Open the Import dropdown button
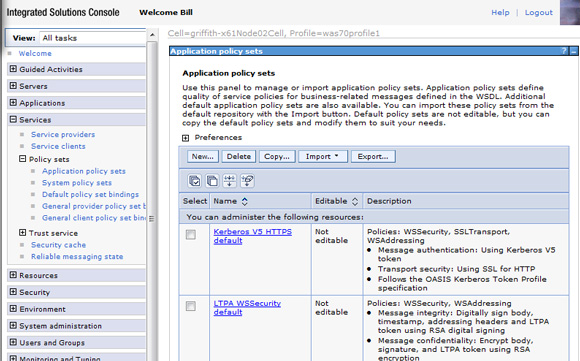Screen dimensions: 580x361 [323, 156]
